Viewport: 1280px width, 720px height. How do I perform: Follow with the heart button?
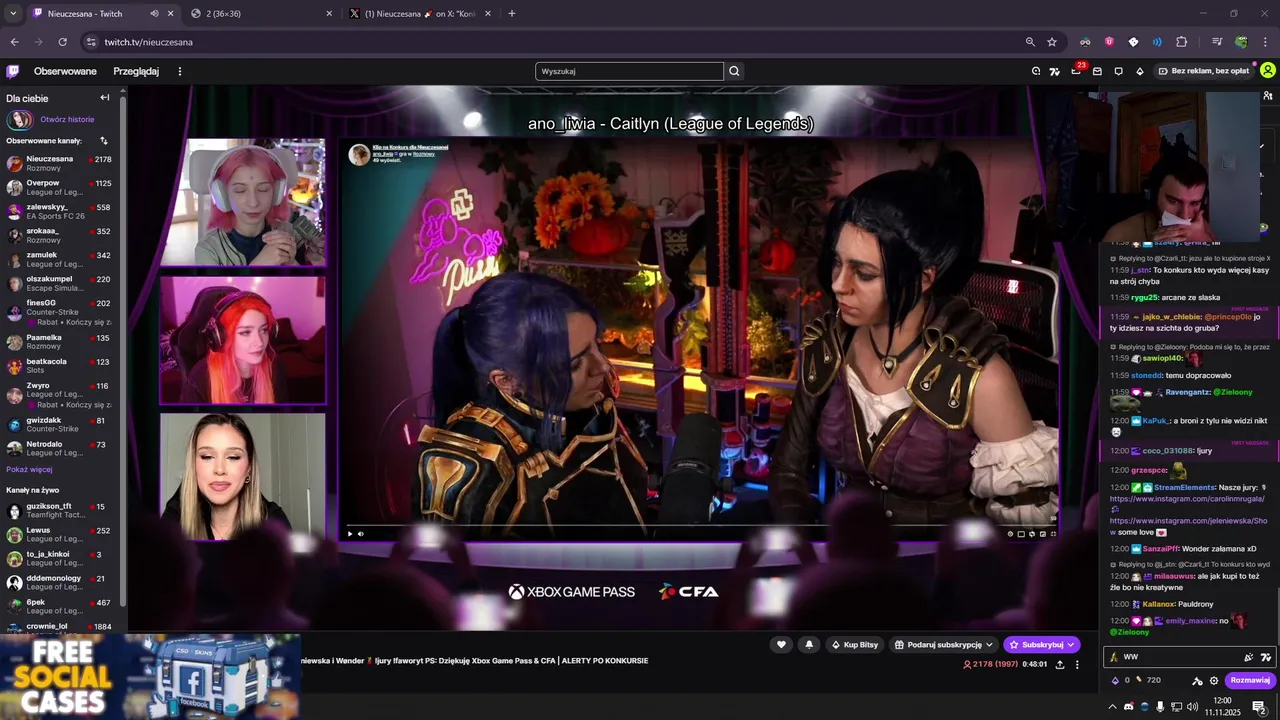click(781, 645)
